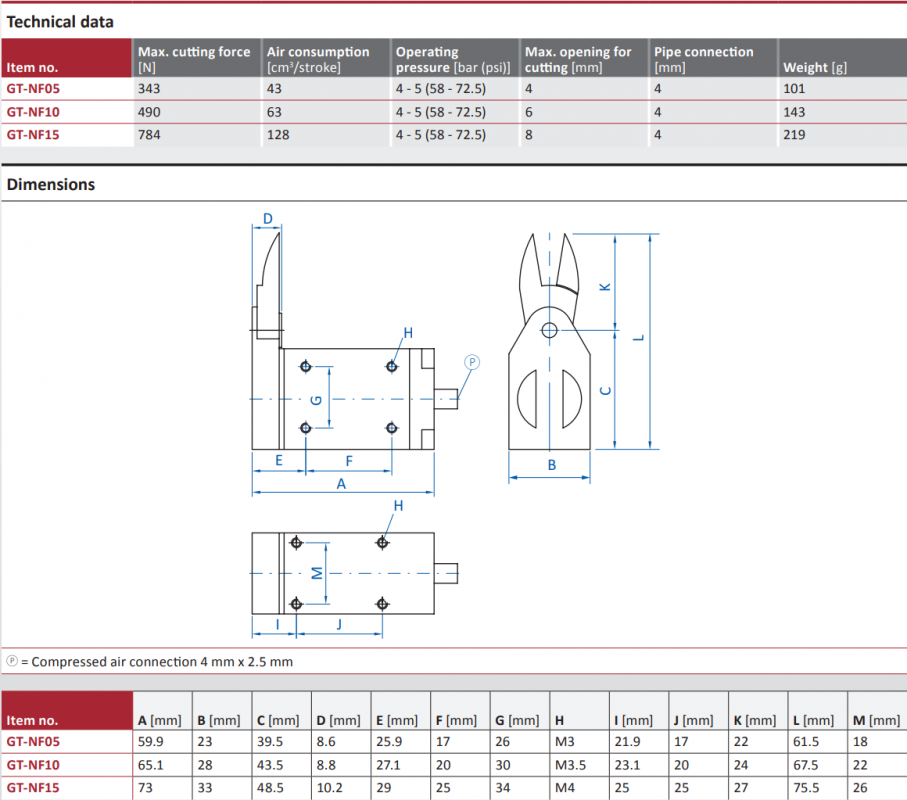
Task: Select dimension value 21.9
Action: [628, 742]
